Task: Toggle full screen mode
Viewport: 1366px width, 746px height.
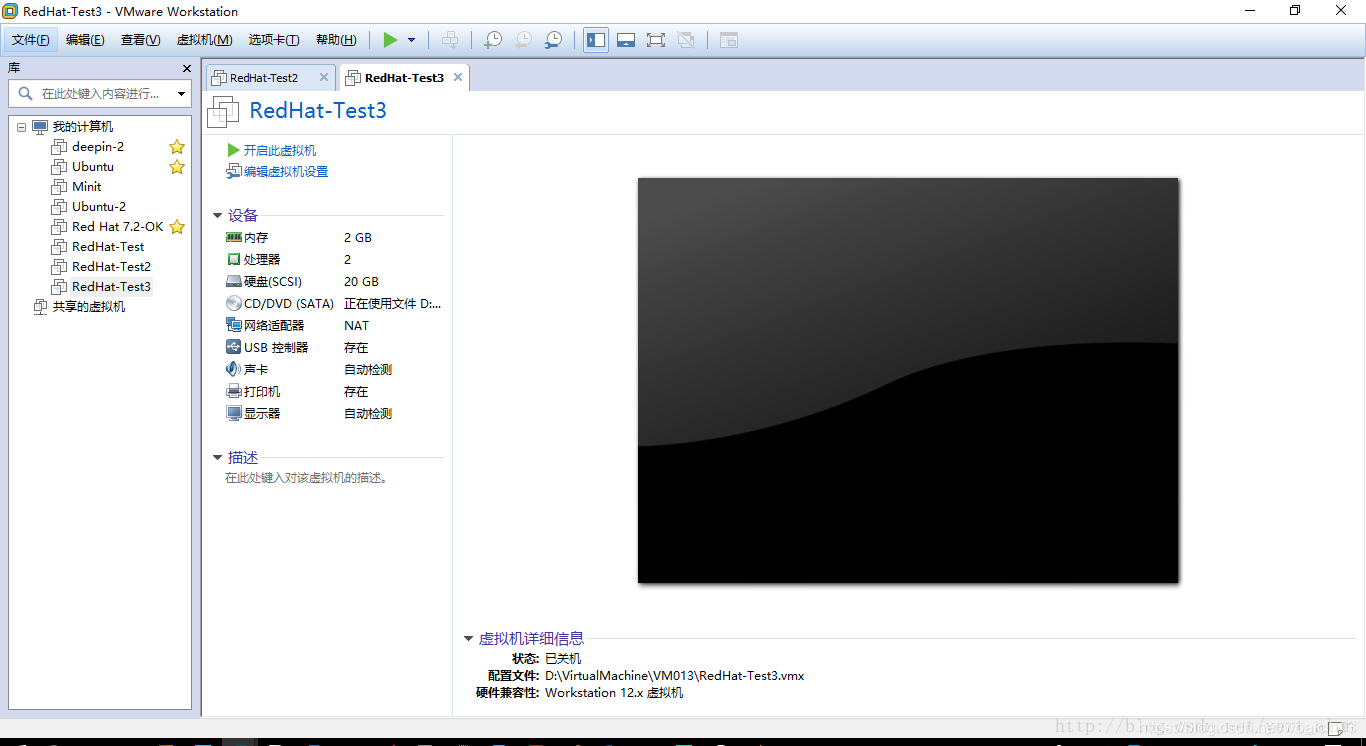Action: tap(656, 40)
